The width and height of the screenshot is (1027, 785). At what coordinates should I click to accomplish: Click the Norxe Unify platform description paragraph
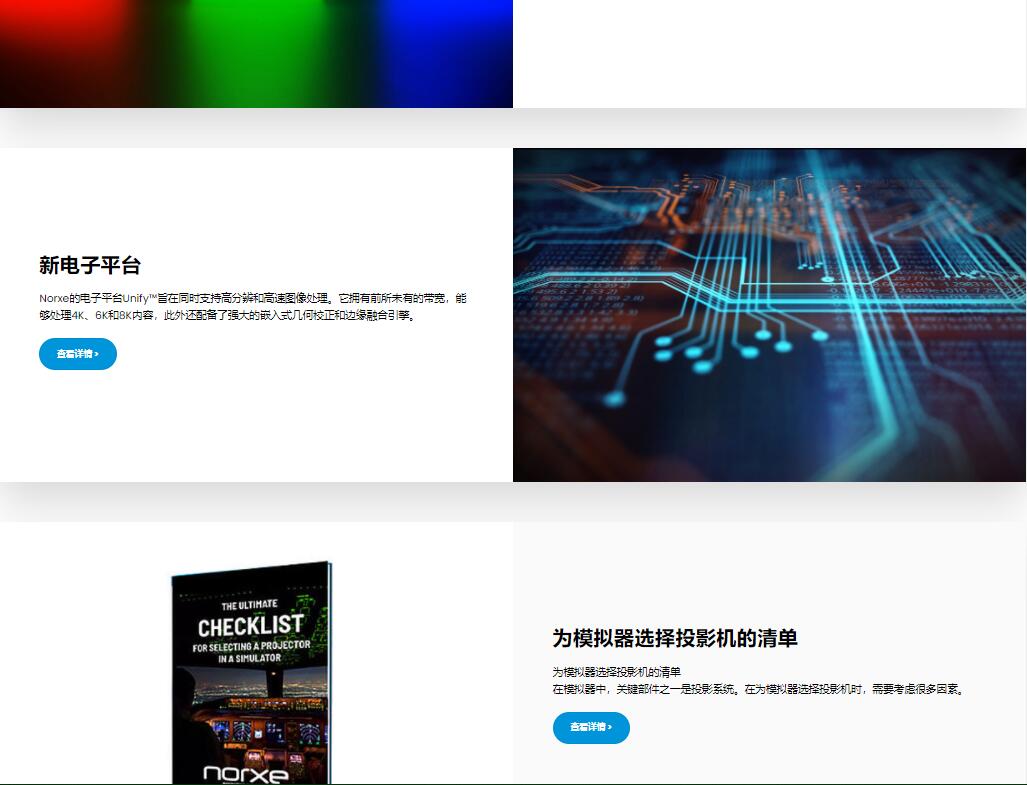pos(253,306)
